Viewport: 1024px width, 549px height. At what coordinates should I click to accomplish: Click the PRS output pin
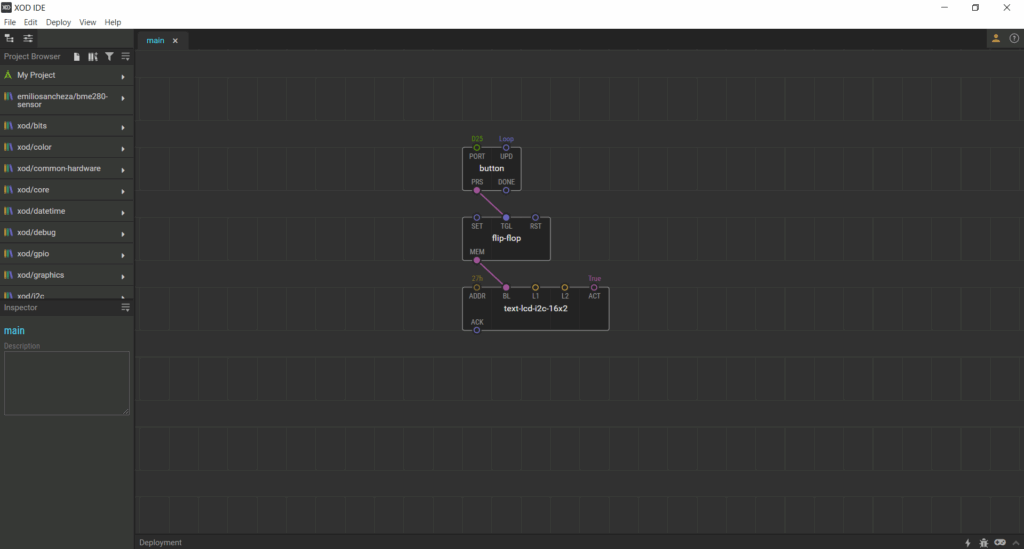tap(477, 191)
